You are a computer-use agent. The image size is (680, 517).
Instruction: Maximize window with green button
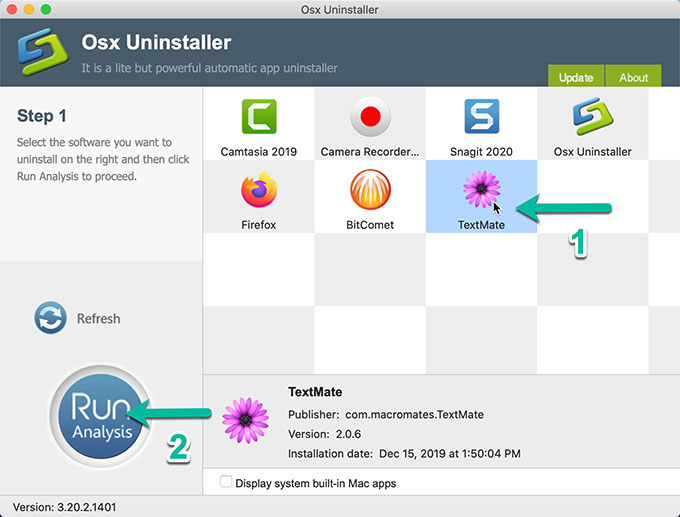point(46,9)
